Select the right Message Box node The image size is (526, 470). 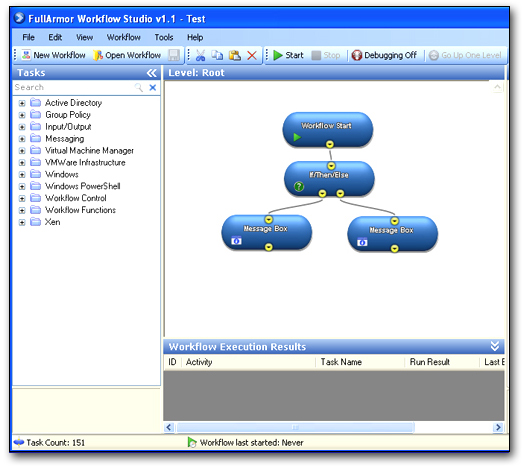pos(392,234)
